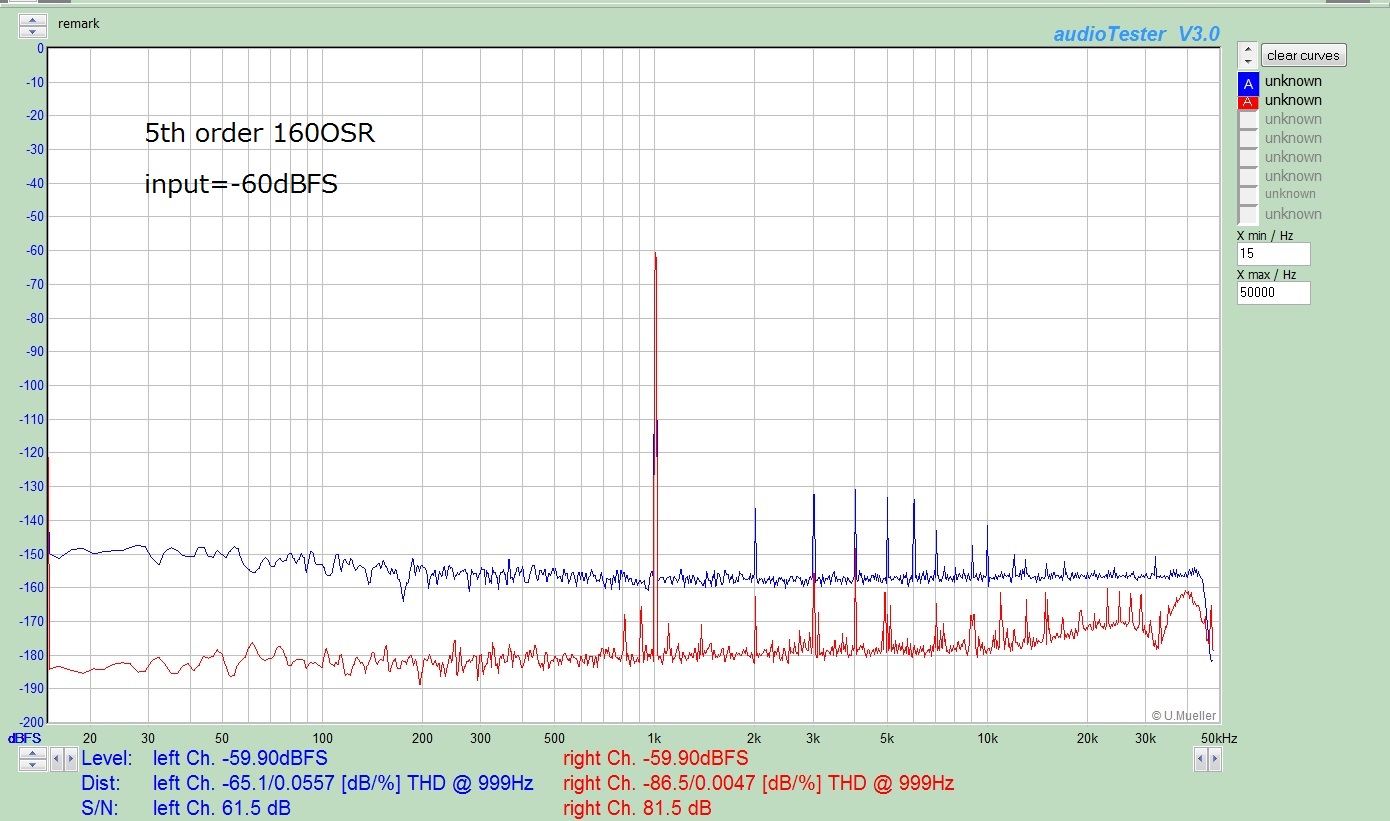The image size is (1390, 821).
Task: Click the clear curves button
Action: pos(1303,55)
